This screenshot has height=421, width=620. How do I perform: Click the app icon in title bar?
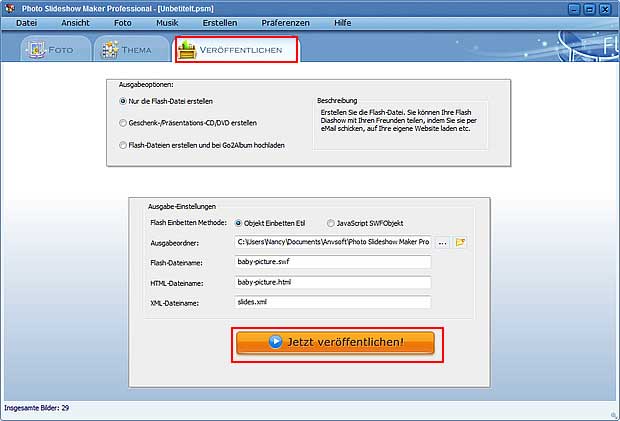click(9, 8)
